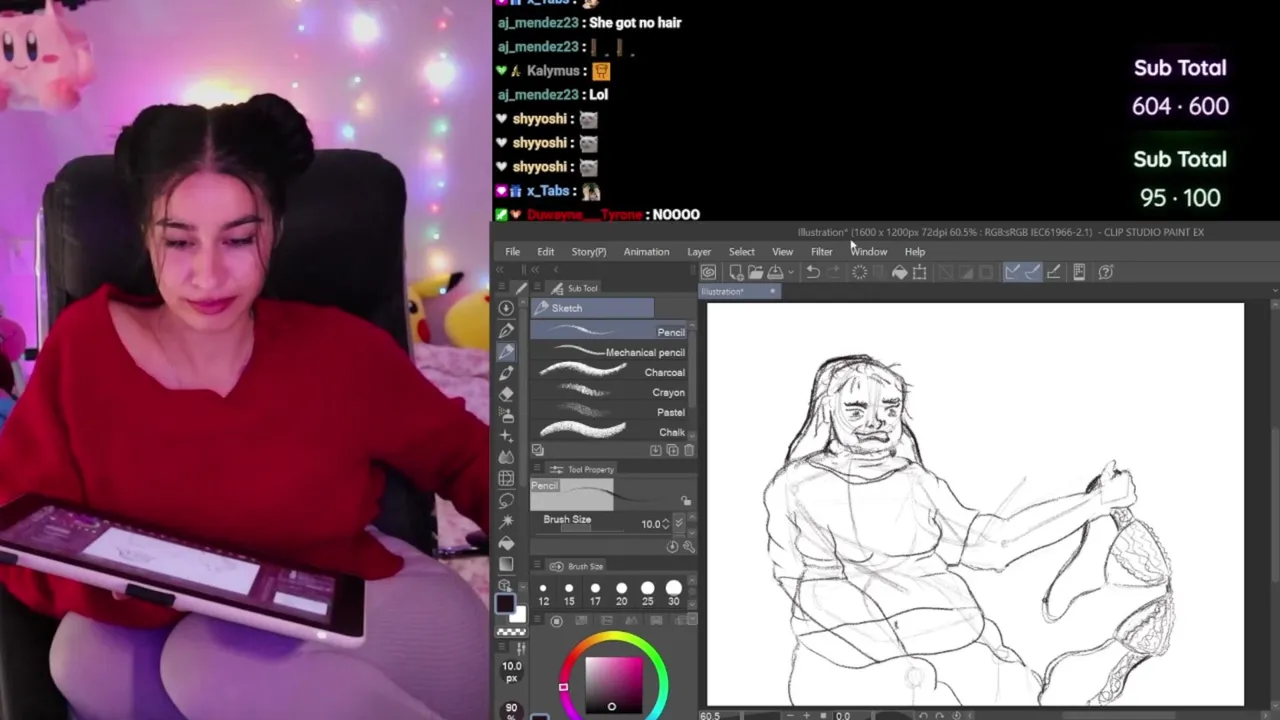Select the Brush tool icon
This screenshot has height=720, width=1280.
pyautogui.click(x=506, y=373)
